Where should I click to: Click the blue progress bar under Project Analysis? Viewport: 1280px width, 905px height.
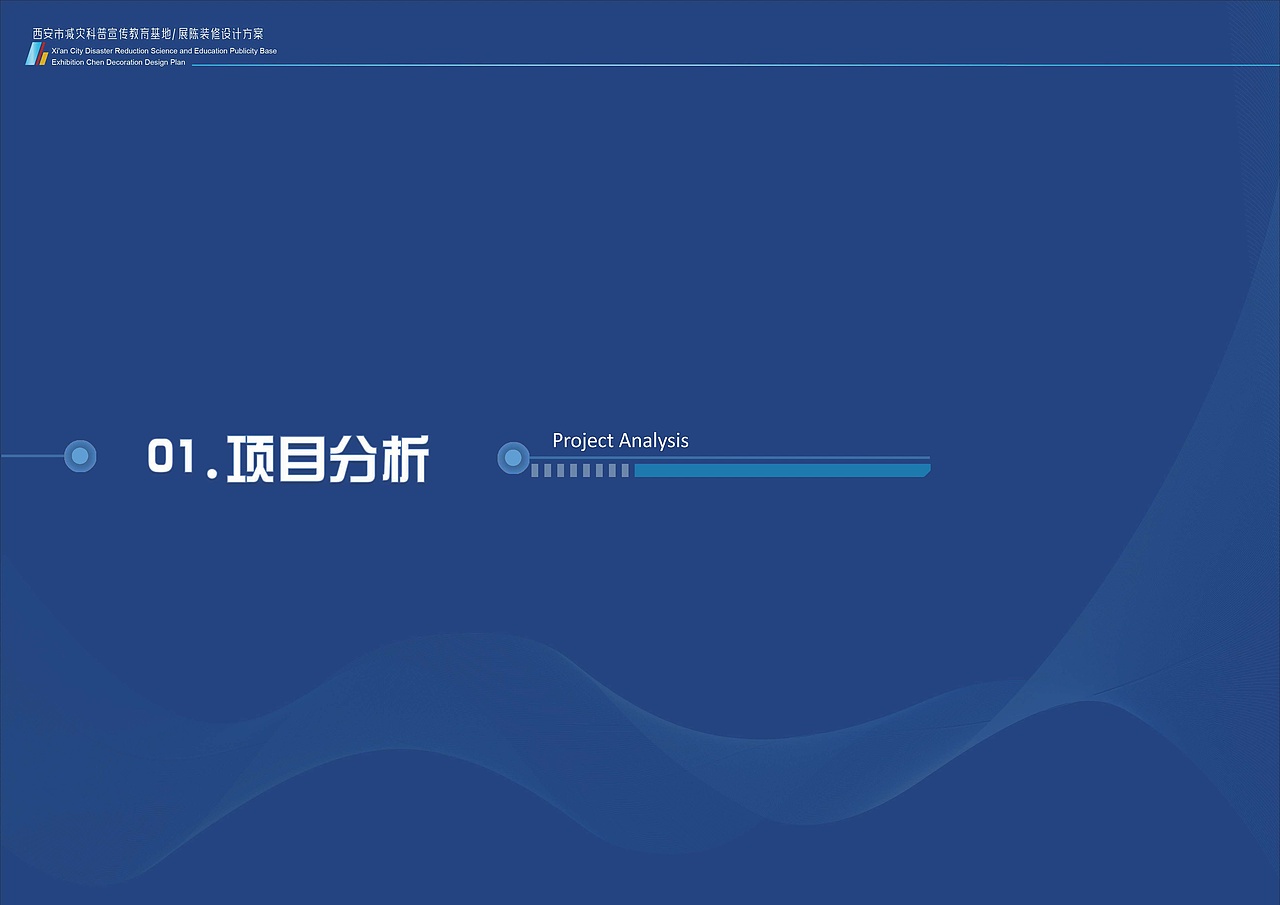click(780, 468)
